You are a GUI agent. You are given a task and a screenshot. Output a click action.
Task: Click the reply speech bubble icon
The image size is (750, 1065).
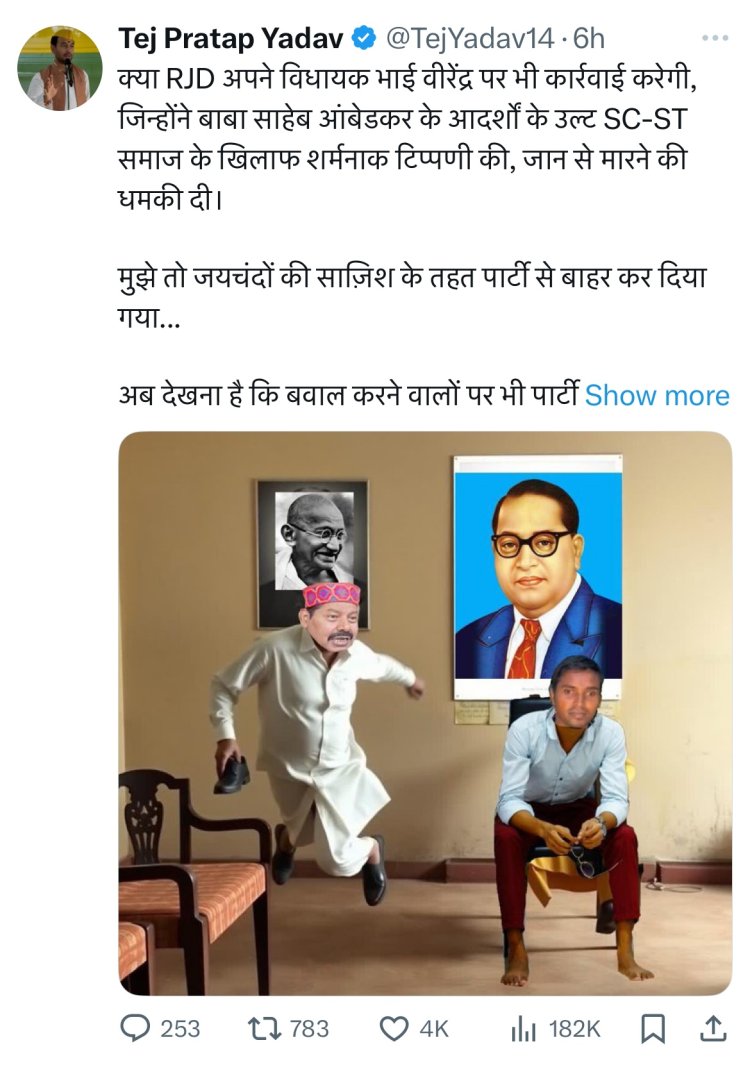click(x=135, y=1028)
